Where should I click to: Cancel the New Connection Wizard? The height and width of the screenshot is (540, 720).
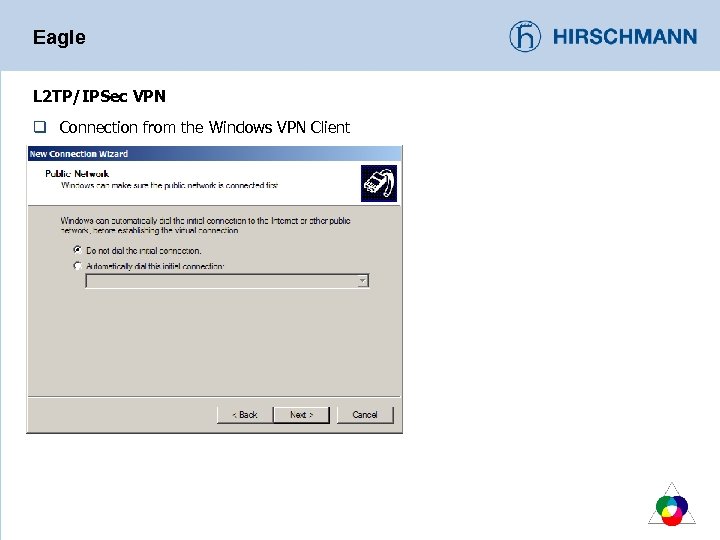coord(365,415)
